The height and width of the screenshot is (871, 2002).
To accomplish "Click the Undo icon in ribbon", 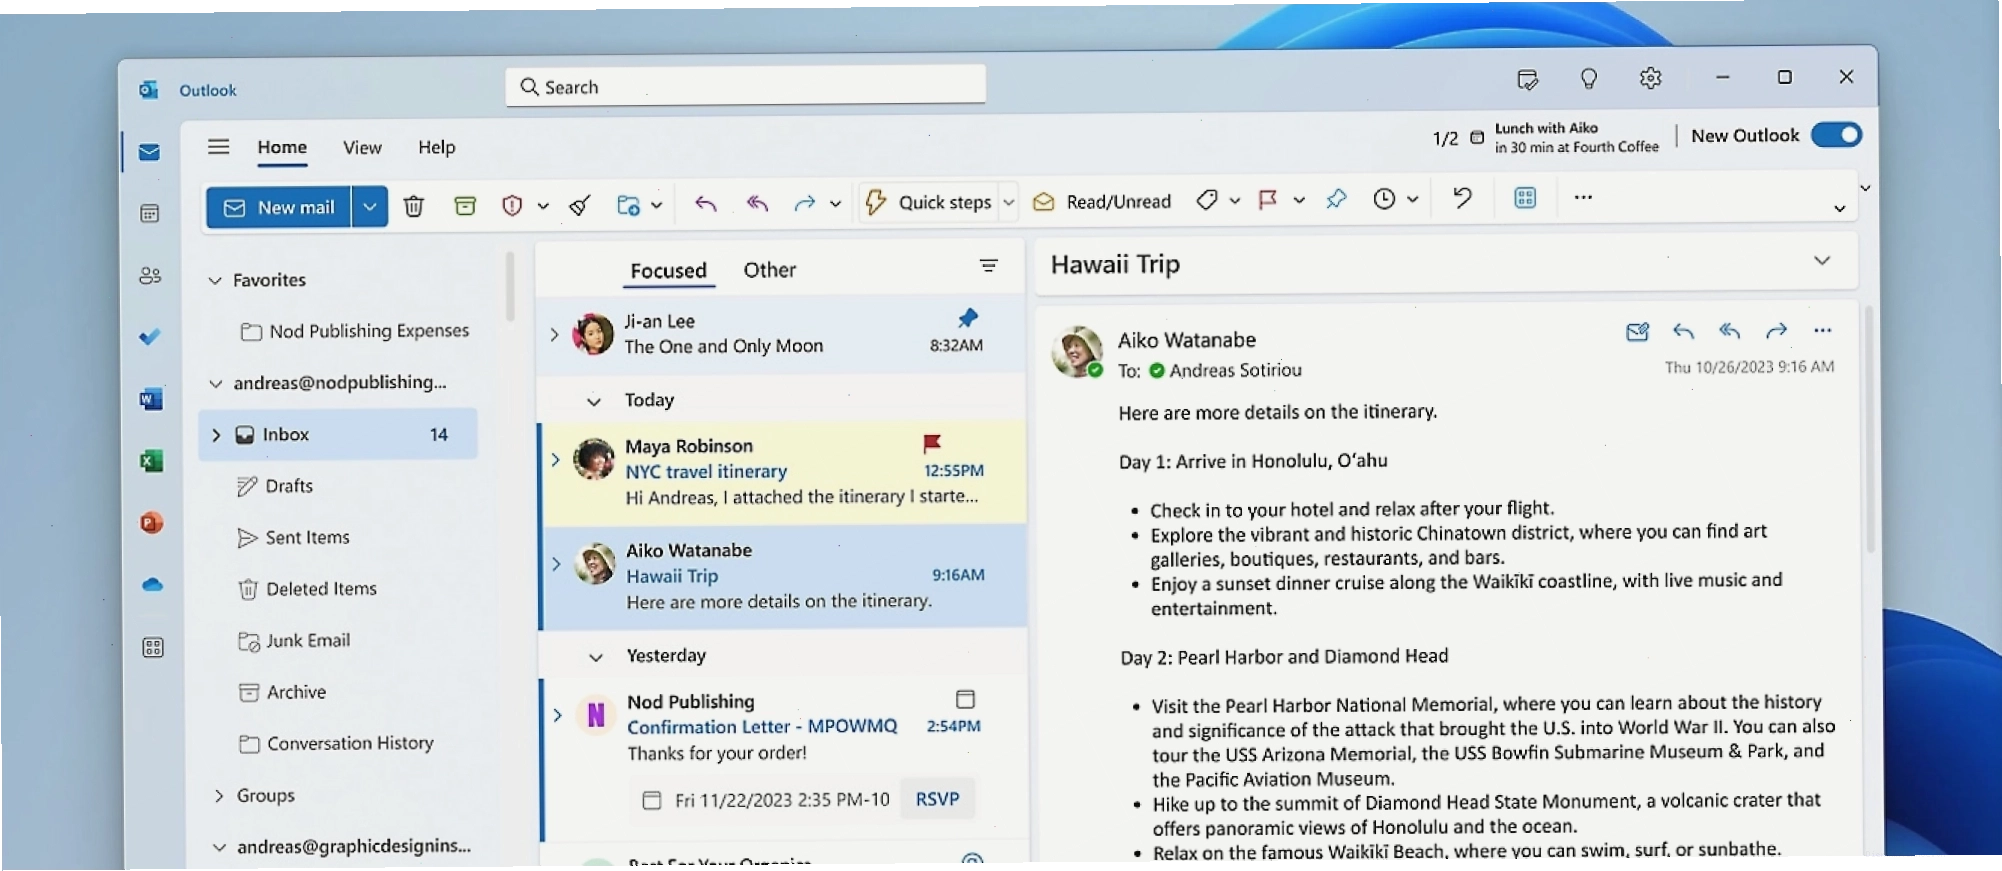I will click(1462, 198).
